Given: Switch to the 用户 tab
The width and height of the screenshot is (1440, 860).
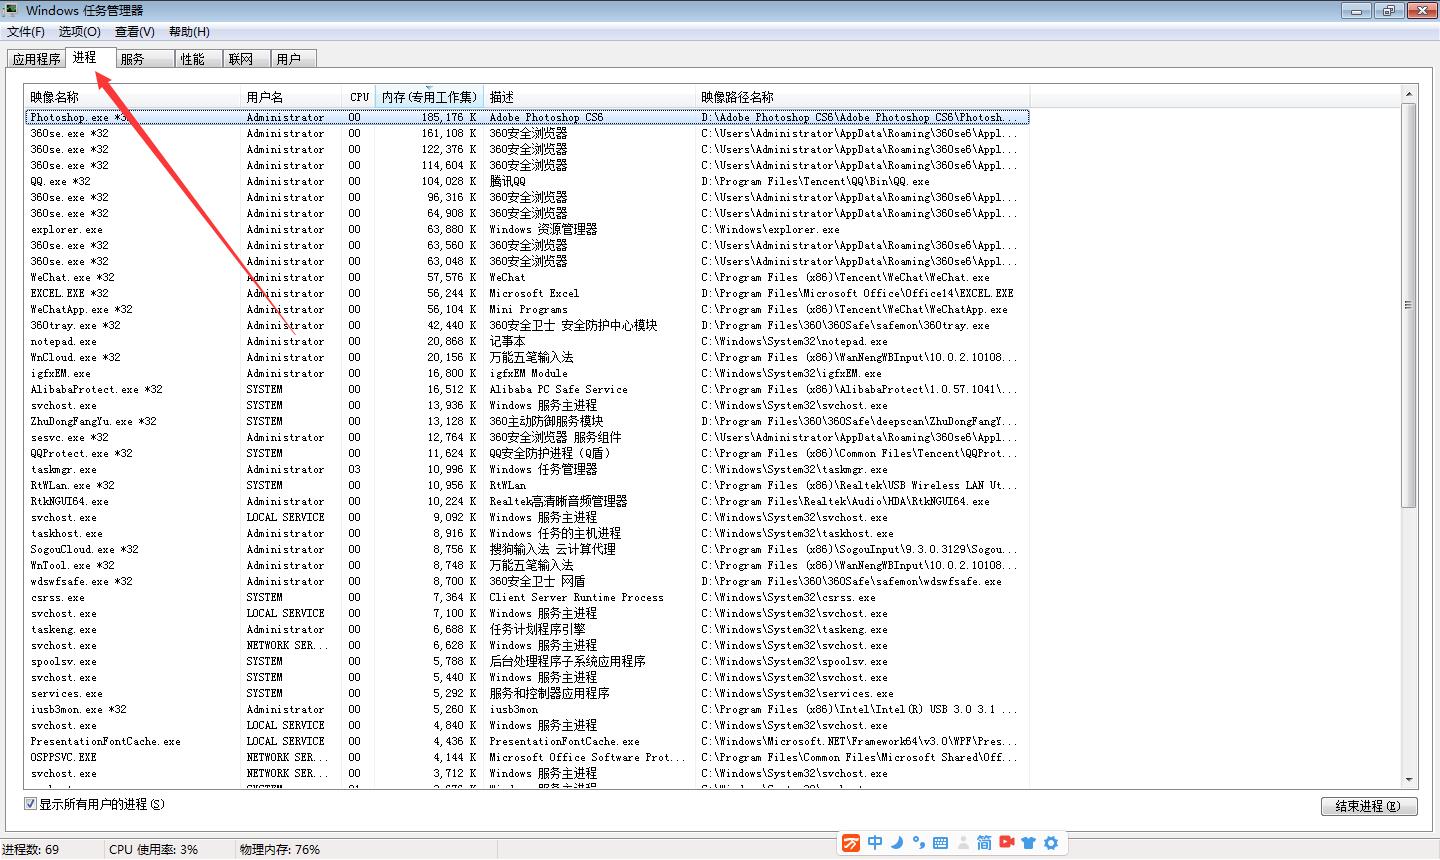Looking at the screenshot, I should tap(294, 59).
